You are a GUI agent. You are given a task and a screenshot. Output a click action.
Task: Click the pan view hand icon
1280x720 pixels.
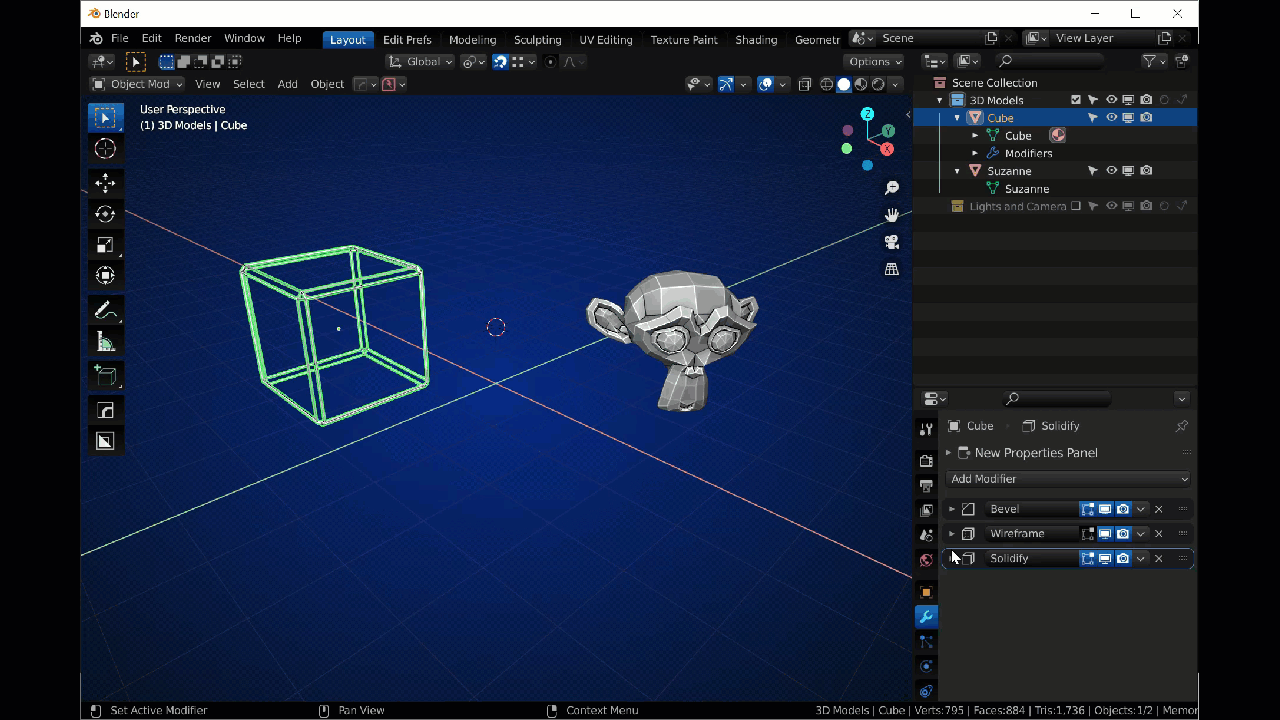coord(892,215)
